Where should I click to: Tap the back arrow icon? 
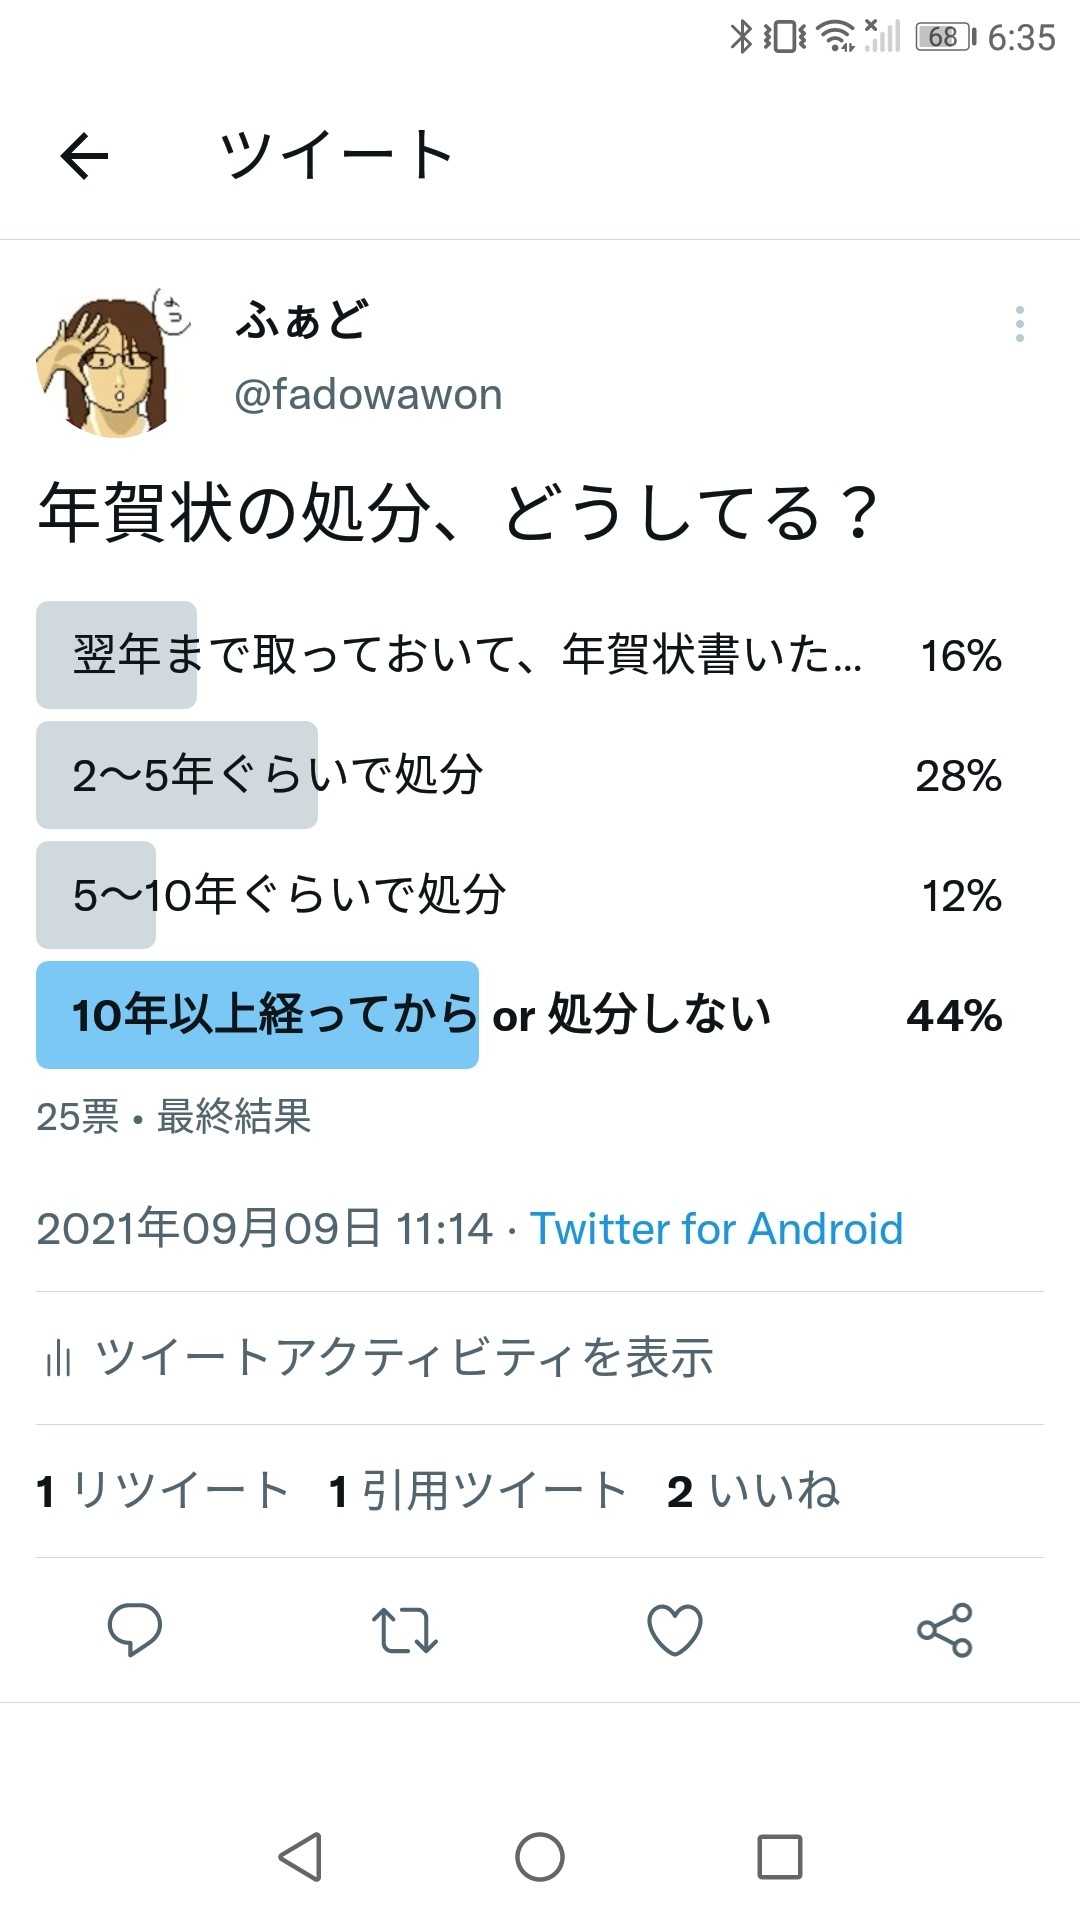84,157
